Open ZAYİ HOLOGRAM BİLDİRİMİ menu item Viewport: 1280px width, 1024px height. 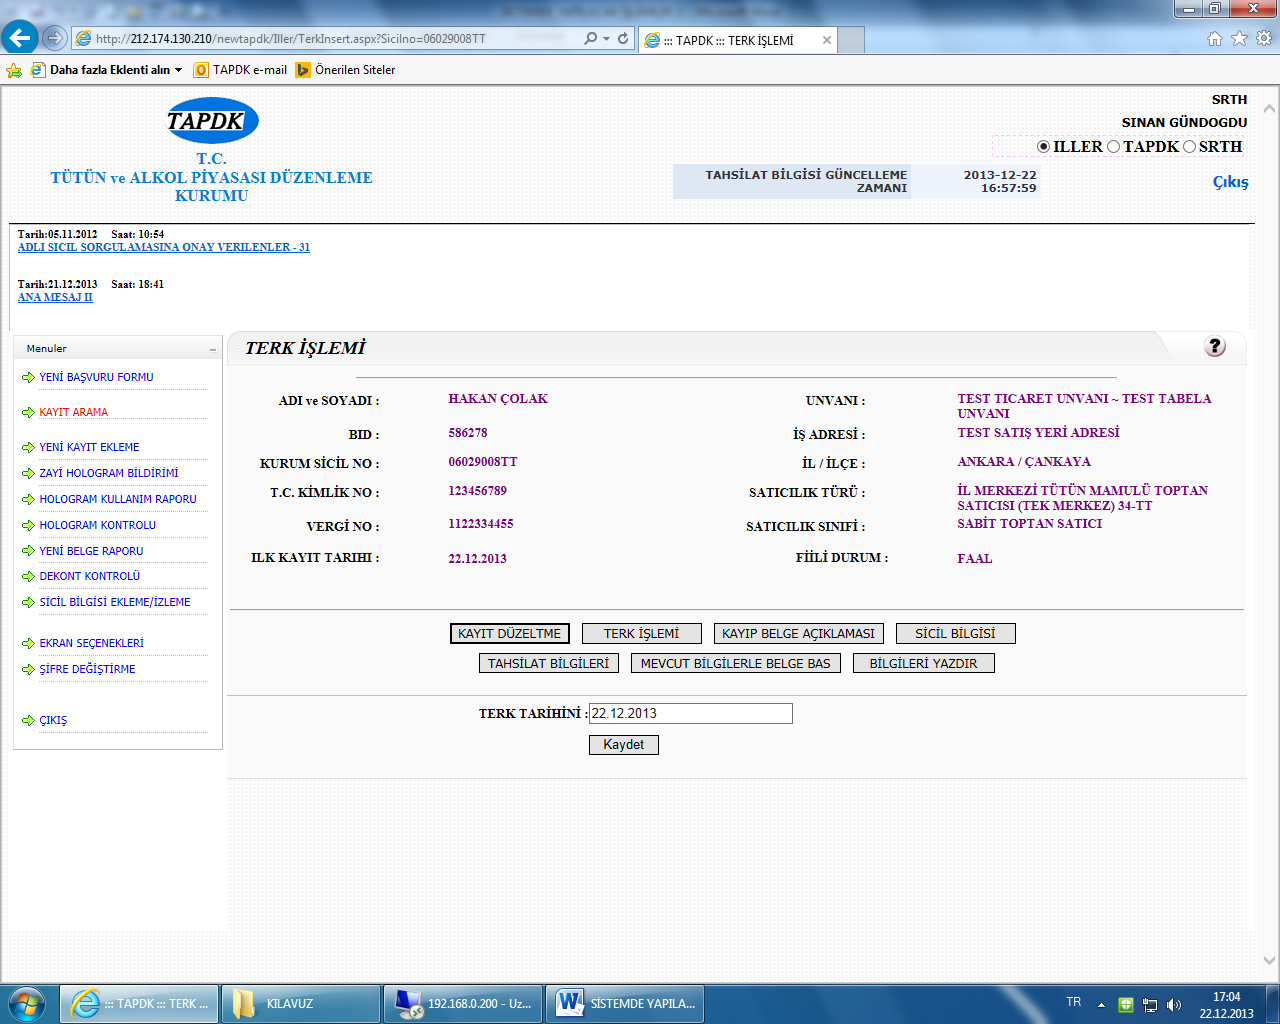(109, 473)
